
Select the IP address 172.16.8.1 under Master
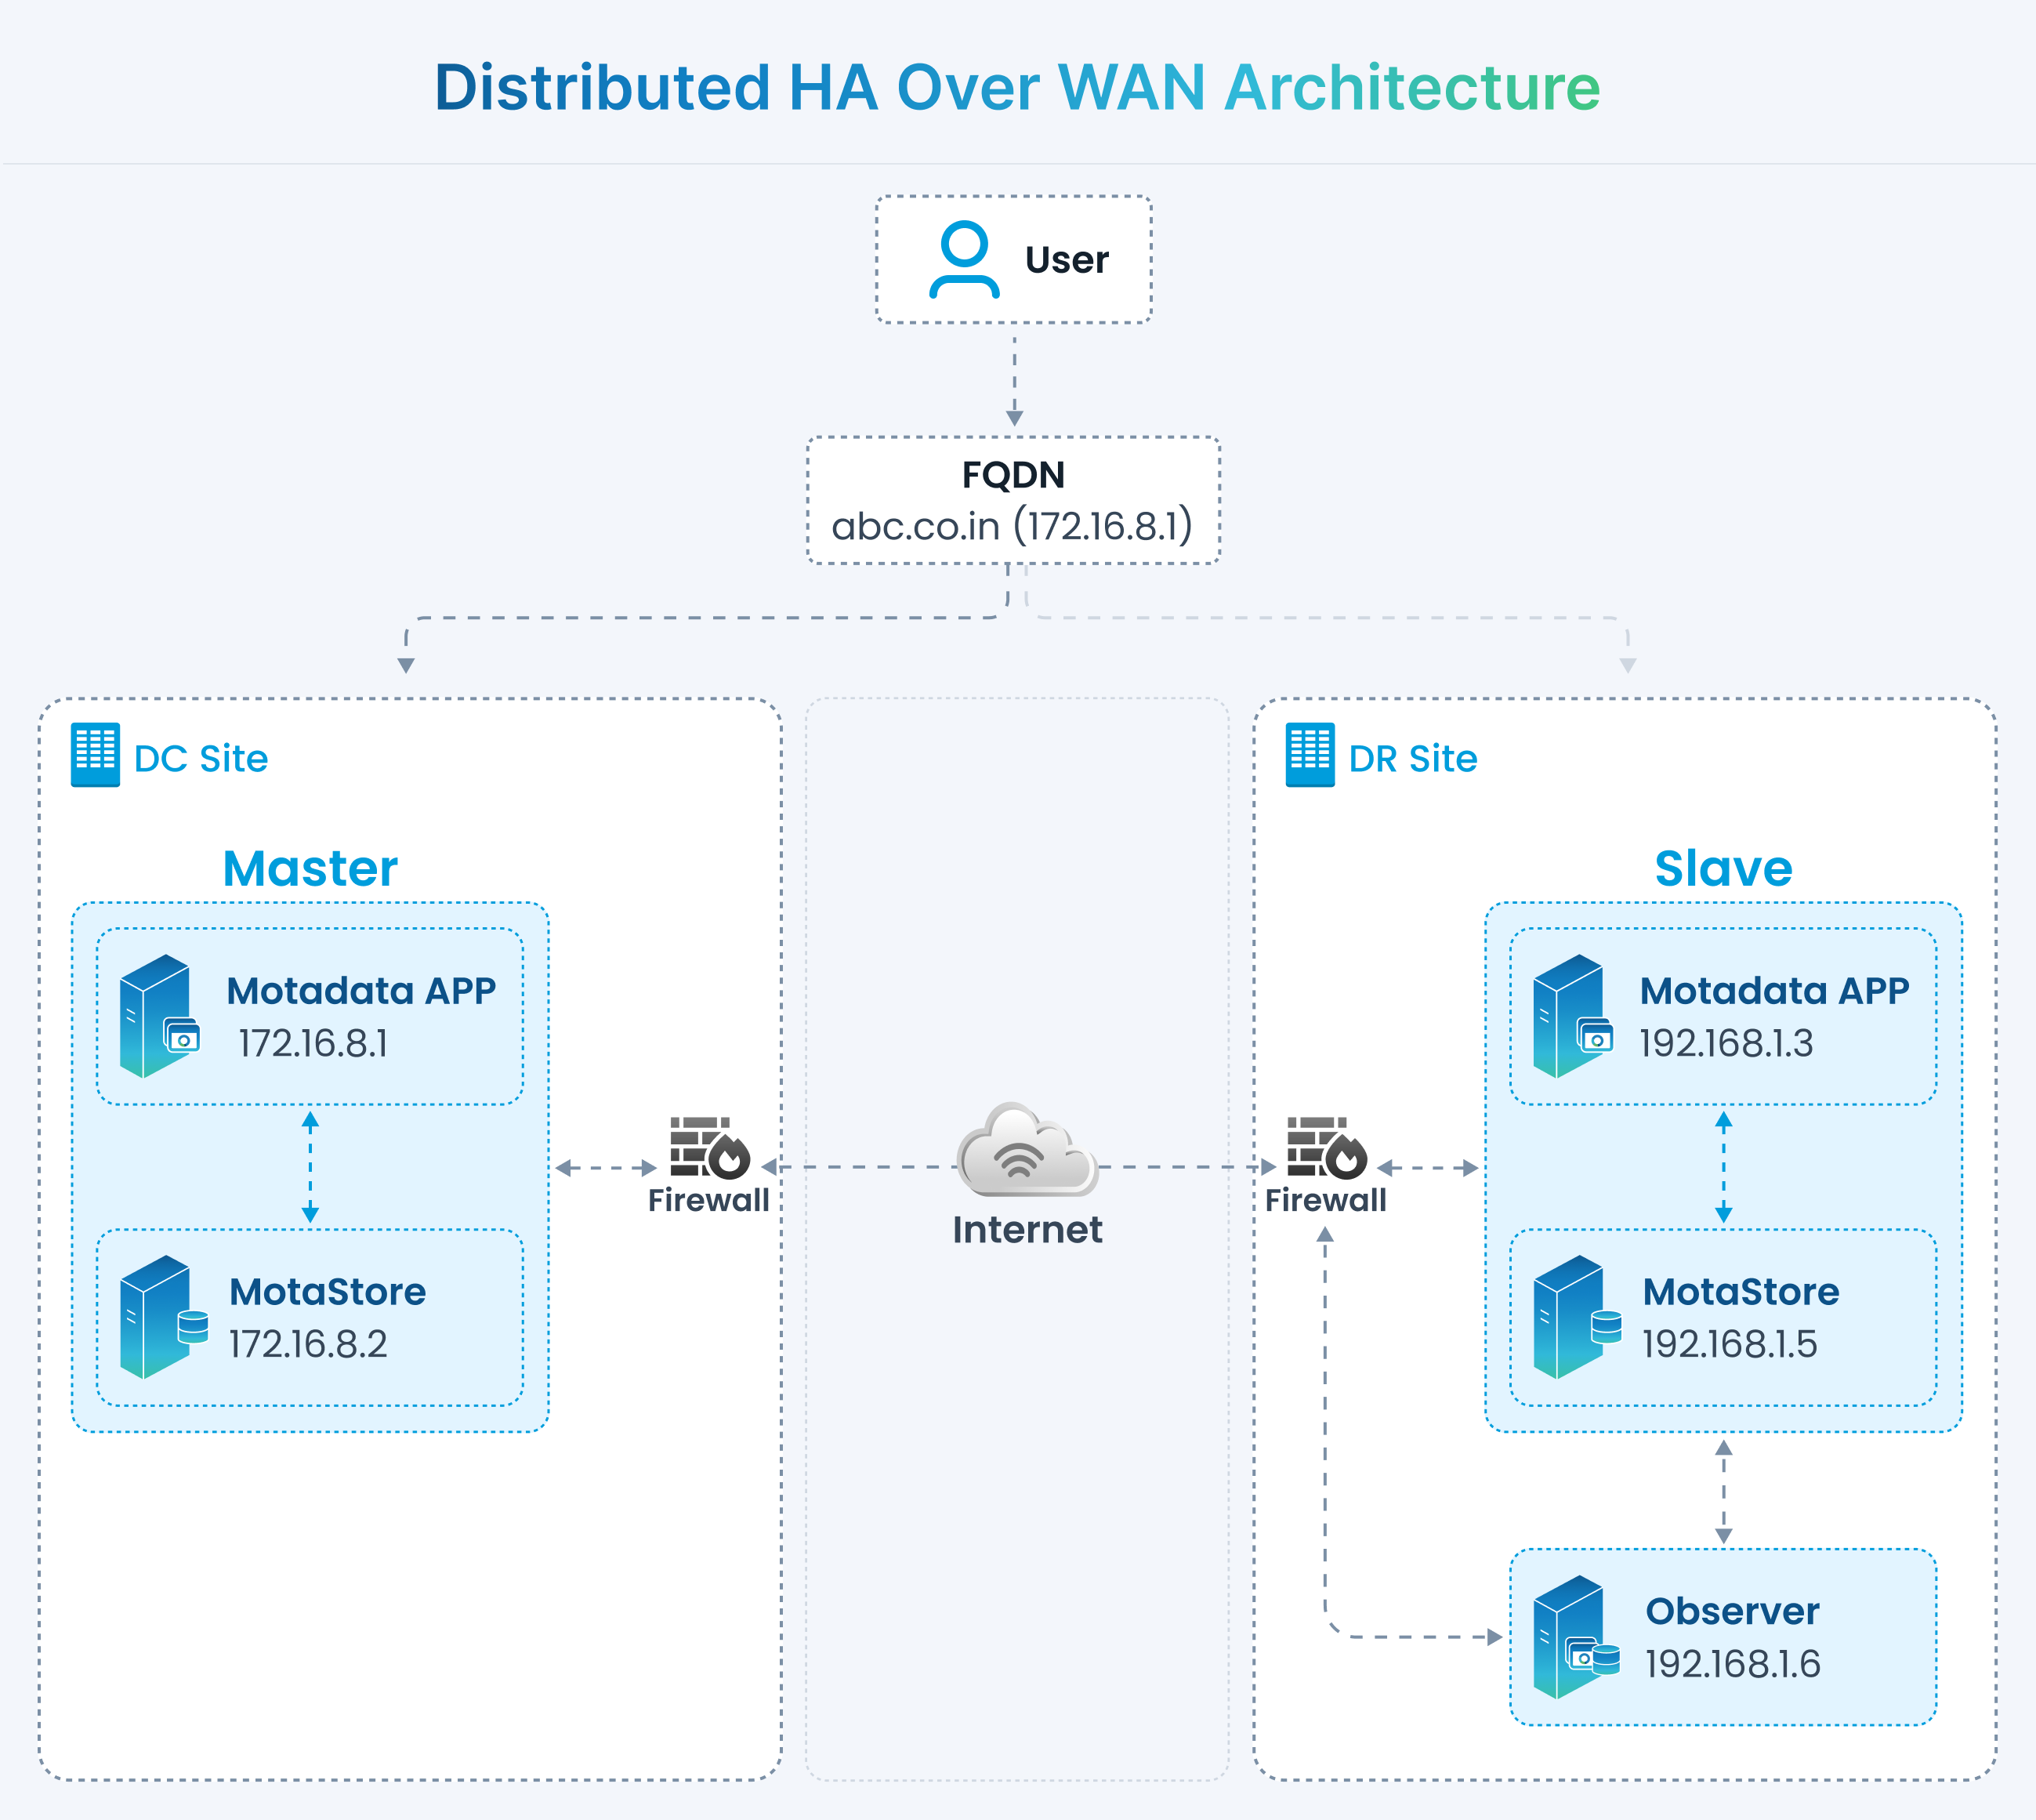313,1043
